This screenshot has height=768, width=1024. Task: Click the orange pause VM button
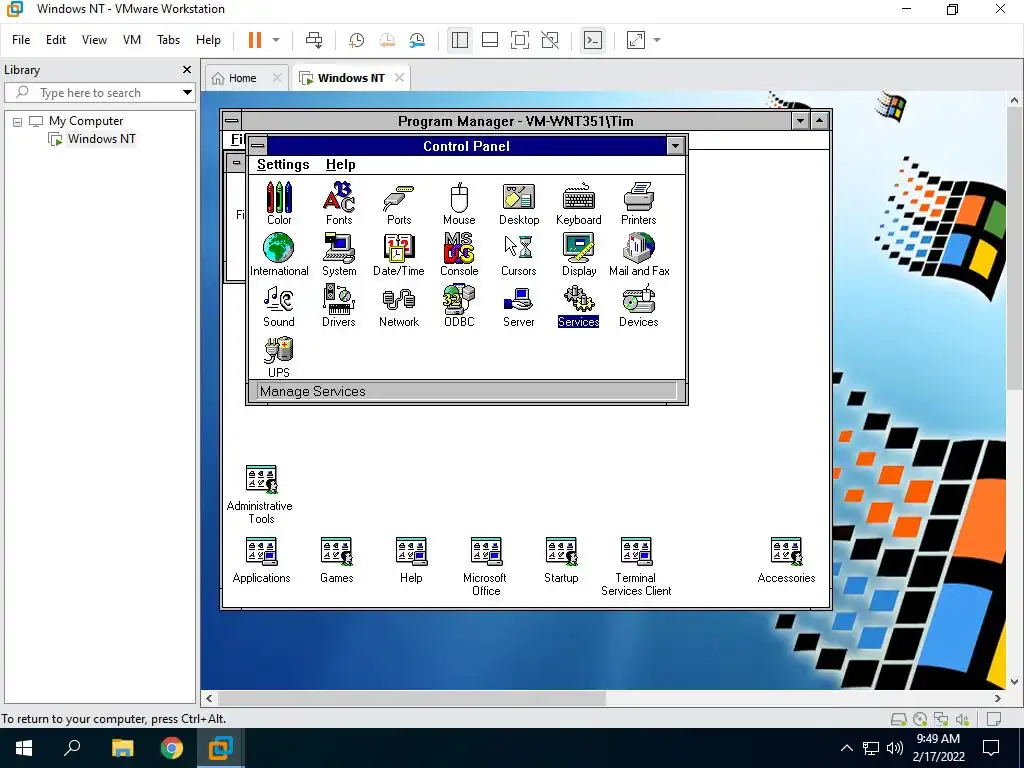(x=255, y=40)
